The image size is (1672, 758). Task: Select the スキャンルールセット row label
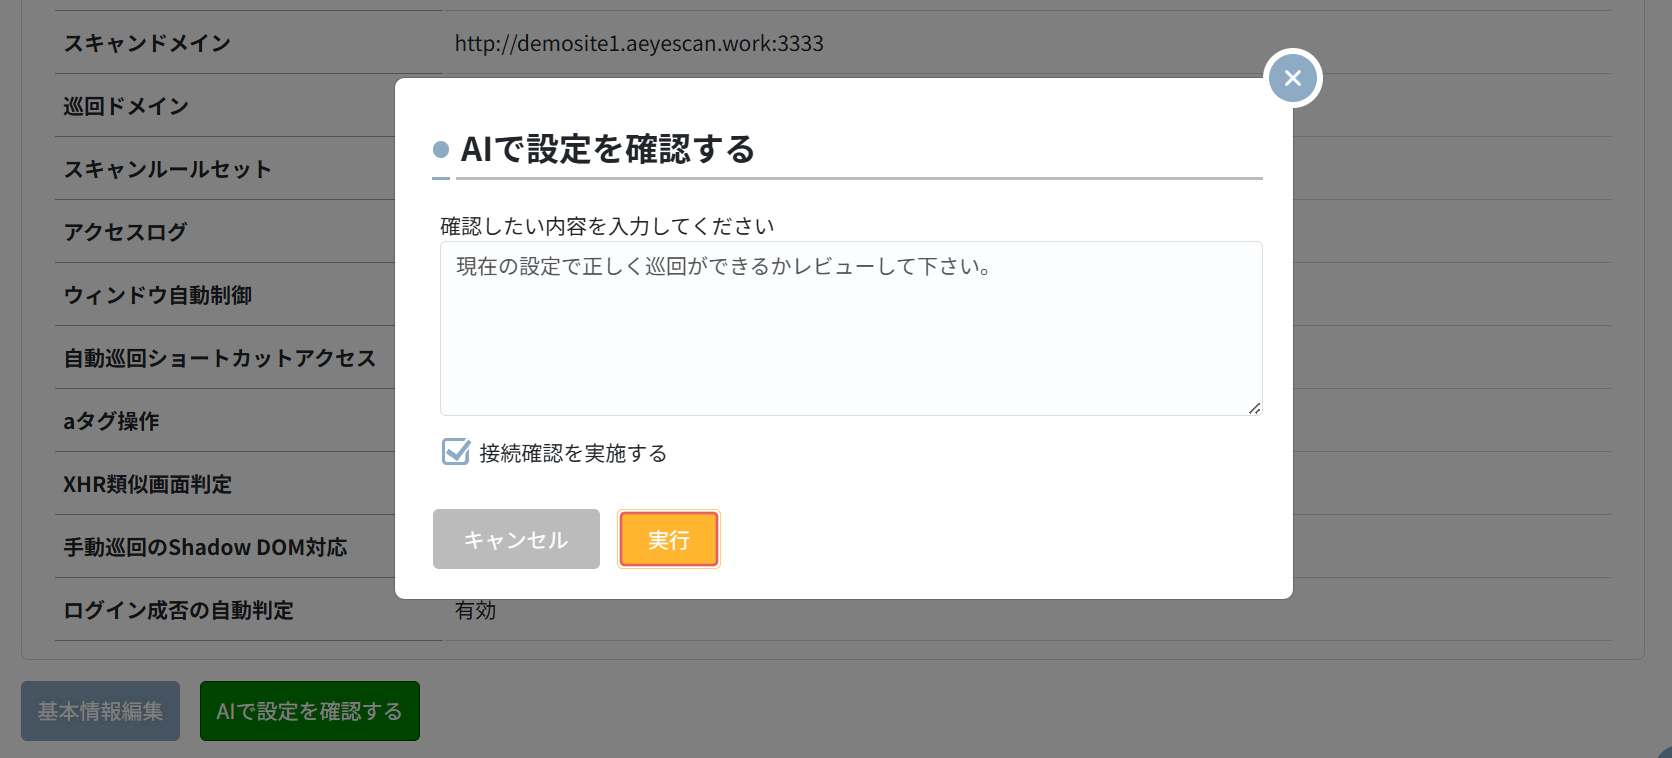pyautogui.click(x=167, y=169)
